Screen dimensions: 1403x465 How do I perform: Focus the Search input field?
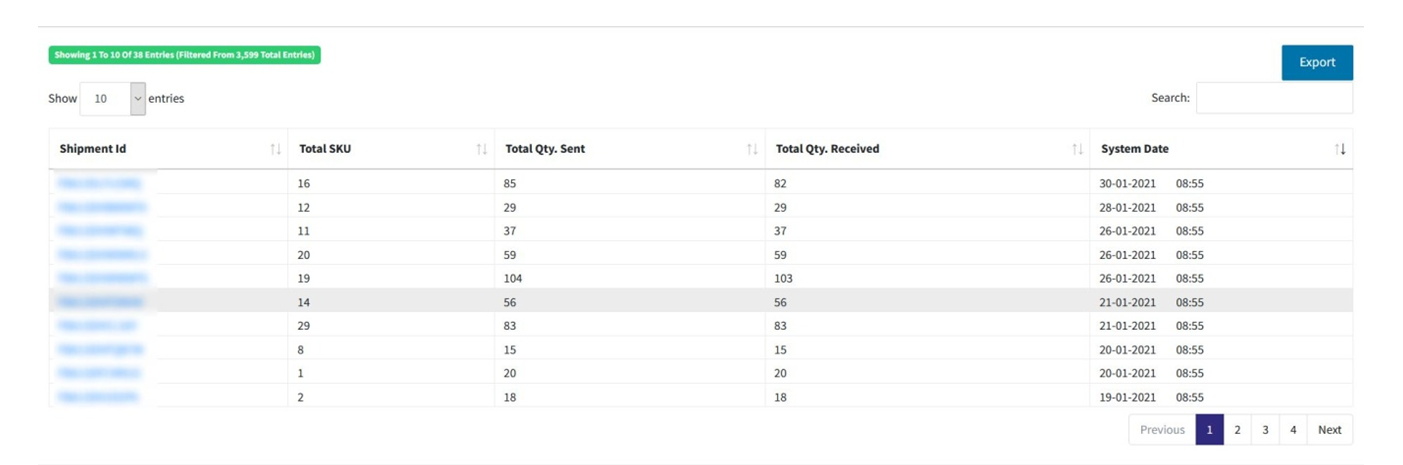[1274, 98]
